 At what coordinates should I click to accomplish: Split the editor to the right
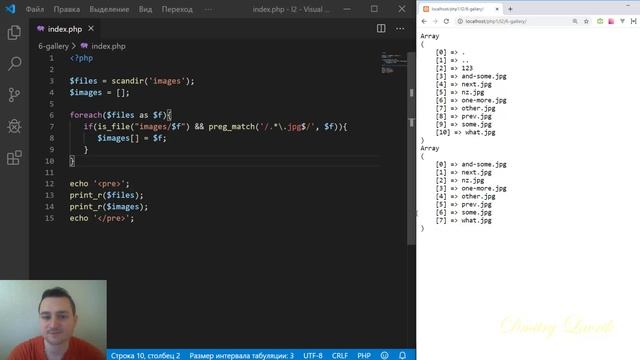[381, 28]
